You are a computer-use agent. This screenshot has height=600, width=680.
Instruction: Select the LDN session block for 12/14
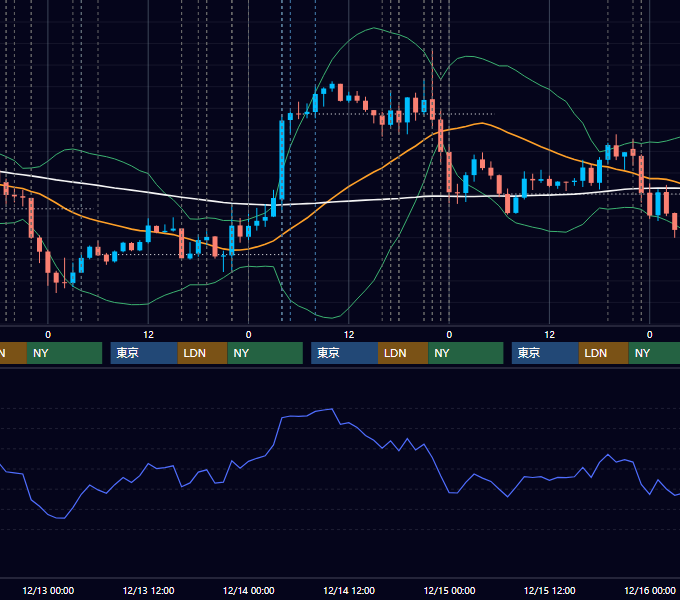click(x=403, y=353)
